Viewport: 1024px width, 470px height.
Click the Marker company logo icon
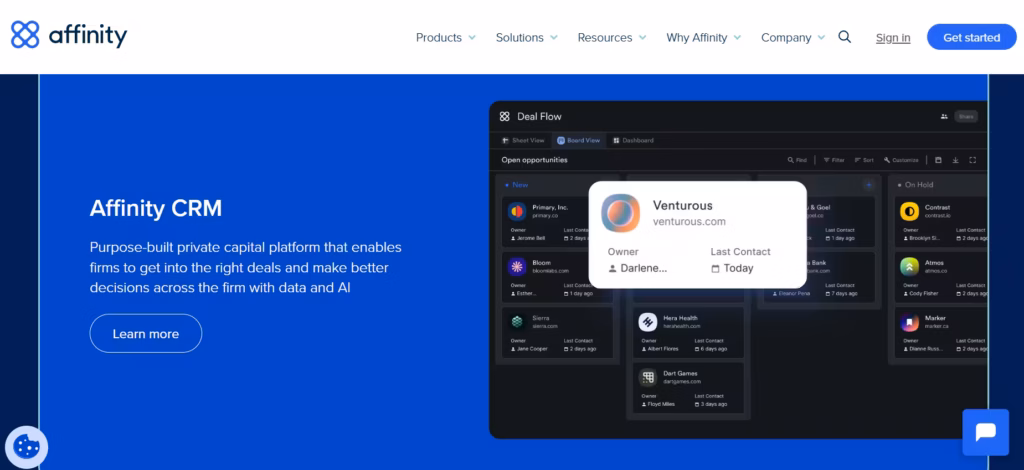coord(910,321)
